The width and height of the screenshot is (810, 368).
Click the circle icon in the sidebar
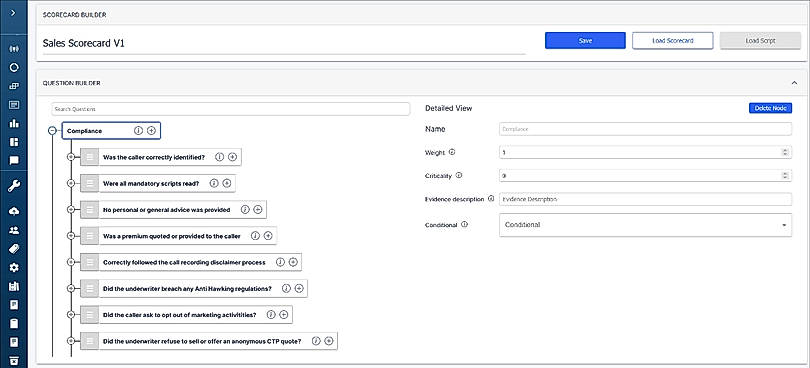coord(14,67)
